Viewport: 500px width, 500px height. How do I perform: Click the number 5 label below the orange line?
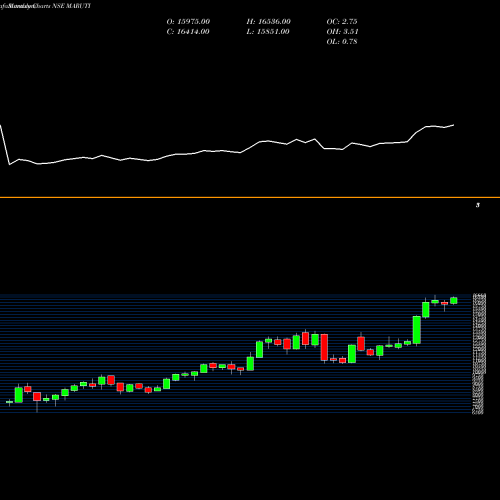tap(478, 205)
